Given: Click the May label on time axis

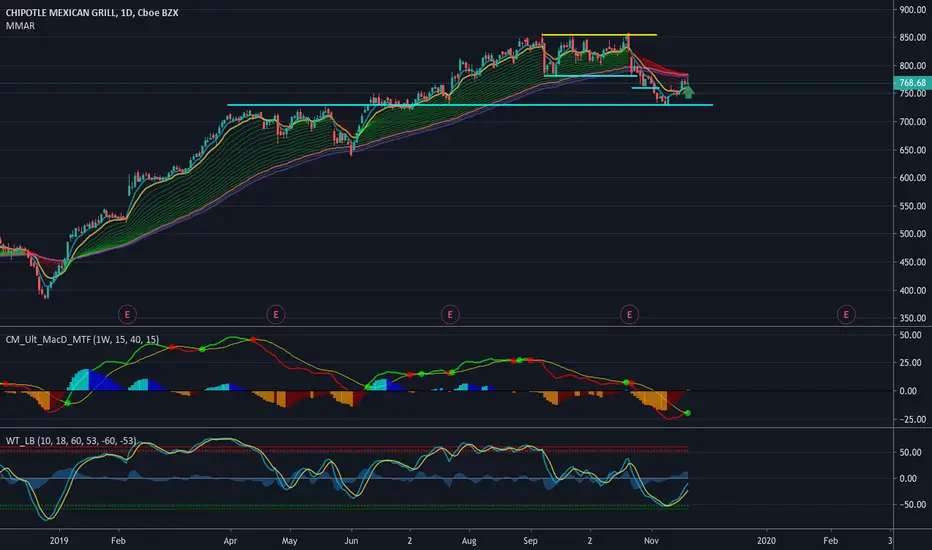Looking at the screenshot, I should pyautogui.click(x=289, y=540).
